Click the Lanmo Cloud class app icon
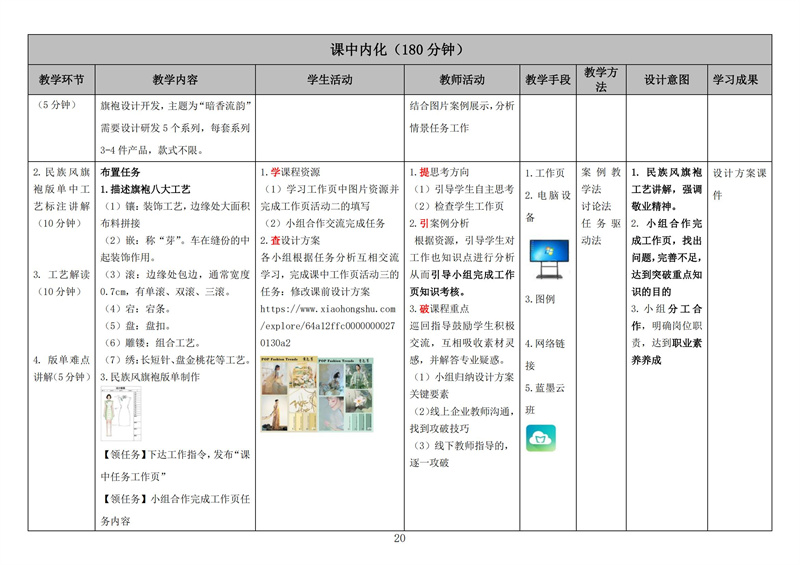The image size is (800, 565). coord(541,438)
